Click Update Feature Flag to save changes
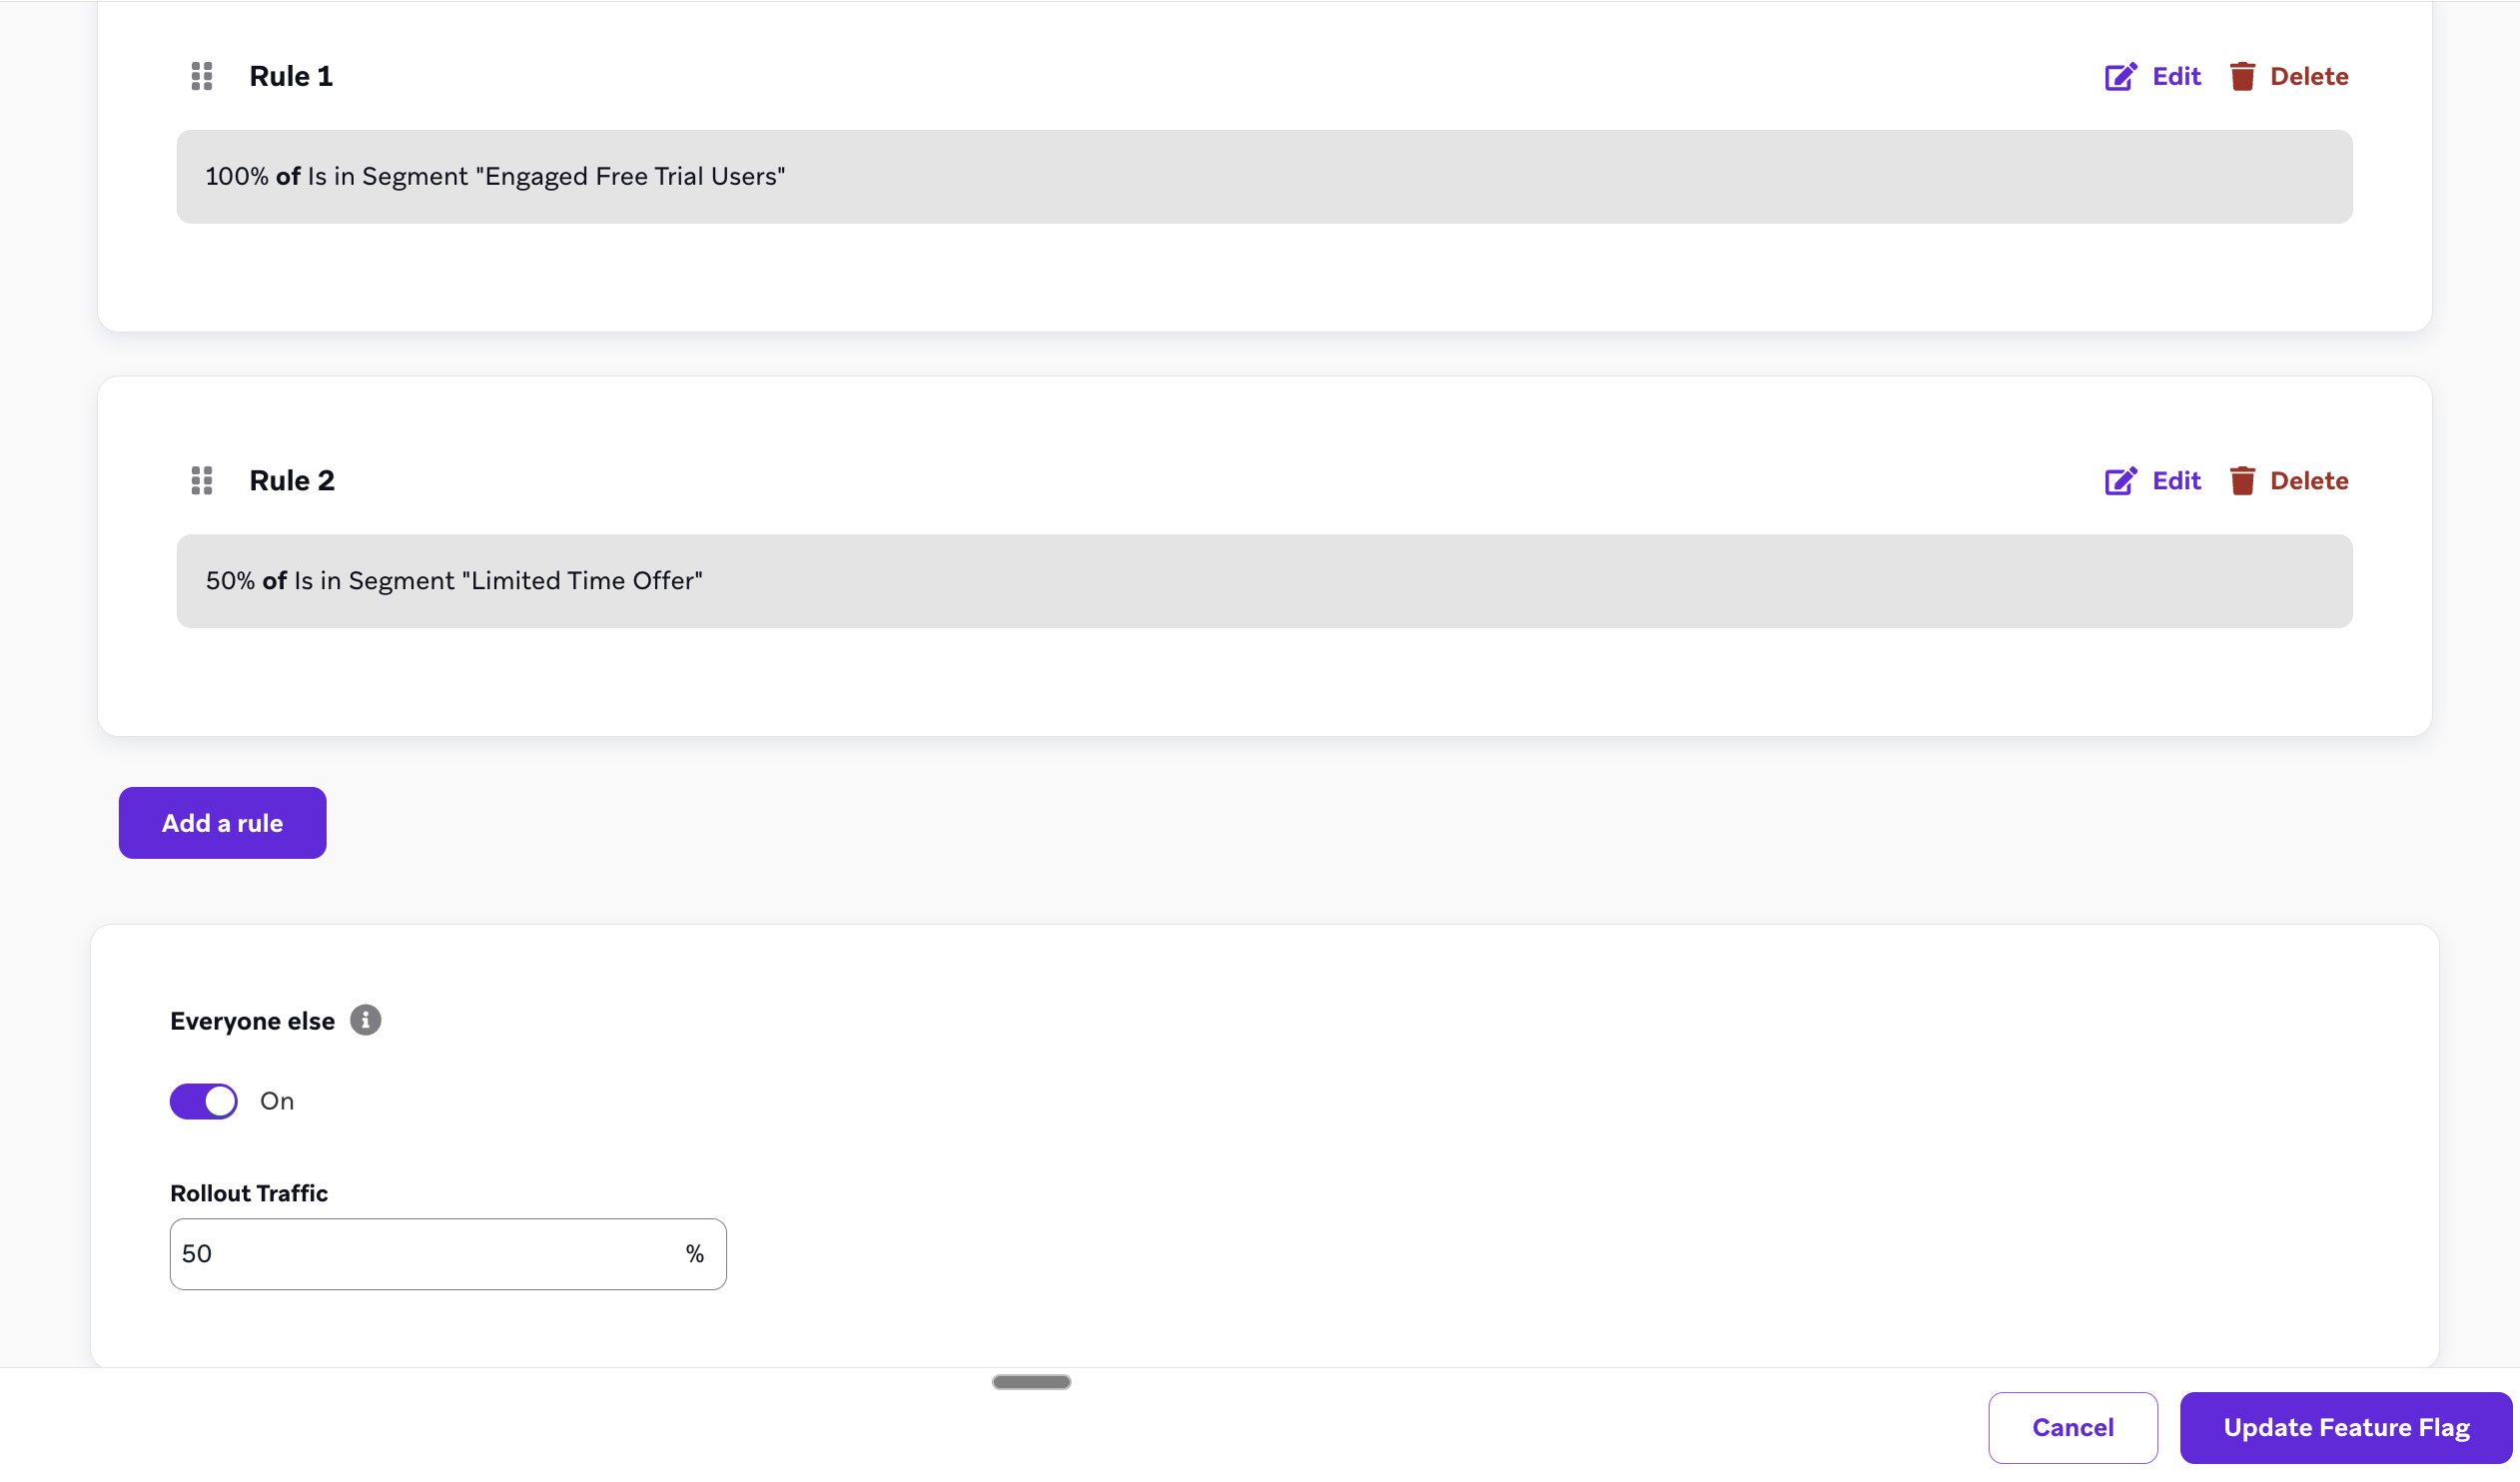Screen dimensions: 2520x1482 click(2346, 1427)
